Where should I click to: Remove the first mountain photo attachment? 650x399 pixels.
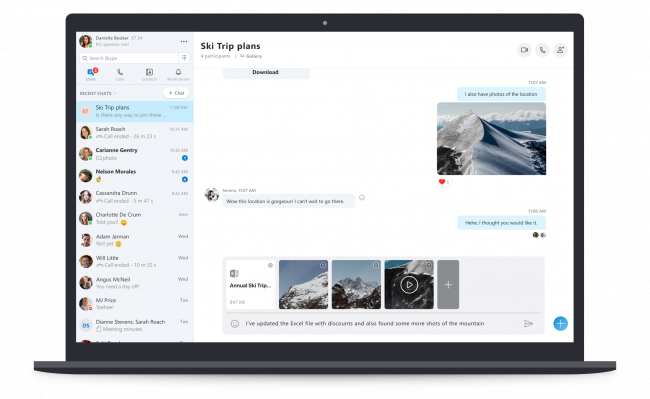pos(323,265)
